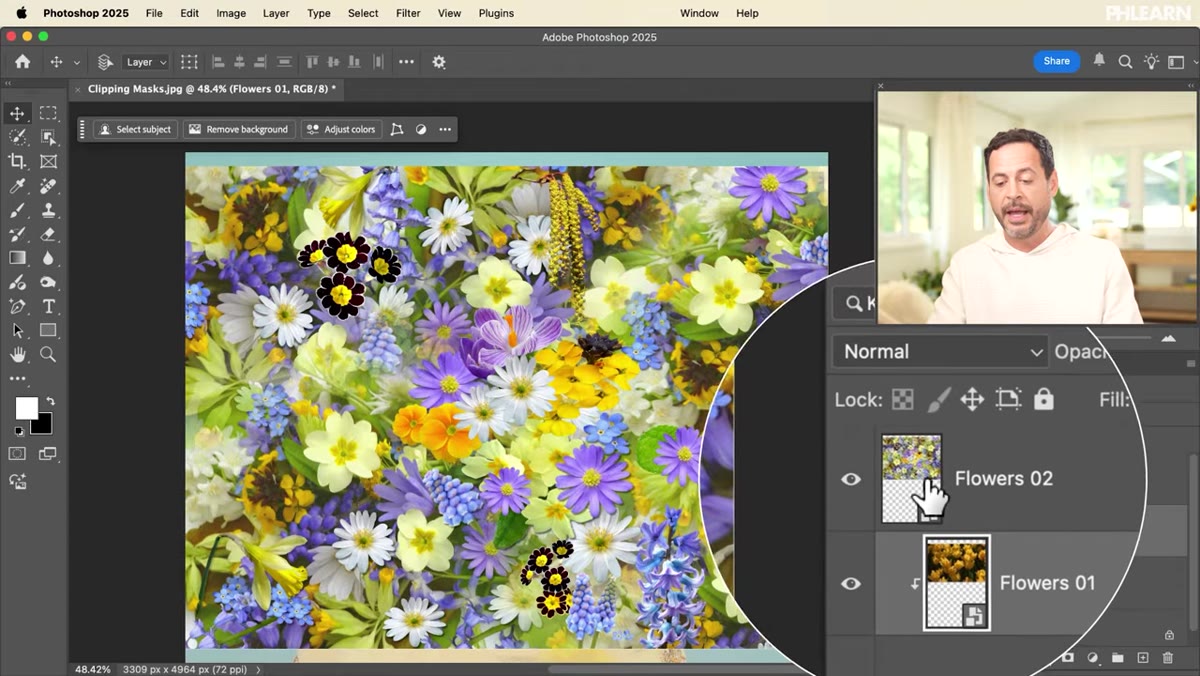Select the Rectangle shape tool

[x=48, y=330]
